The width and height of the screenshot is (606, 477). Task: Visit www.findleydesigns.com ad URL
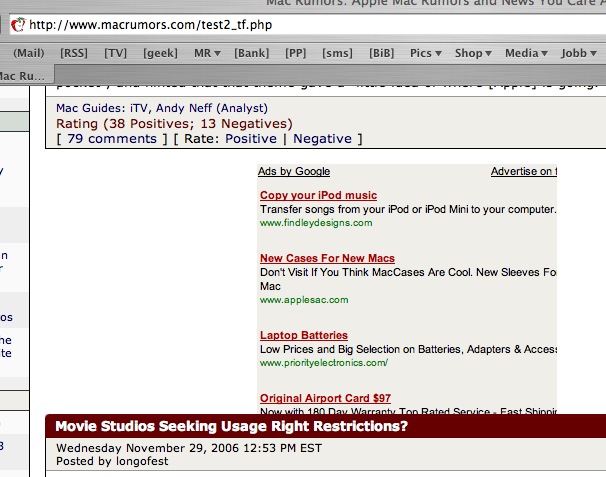pos(316,223)
